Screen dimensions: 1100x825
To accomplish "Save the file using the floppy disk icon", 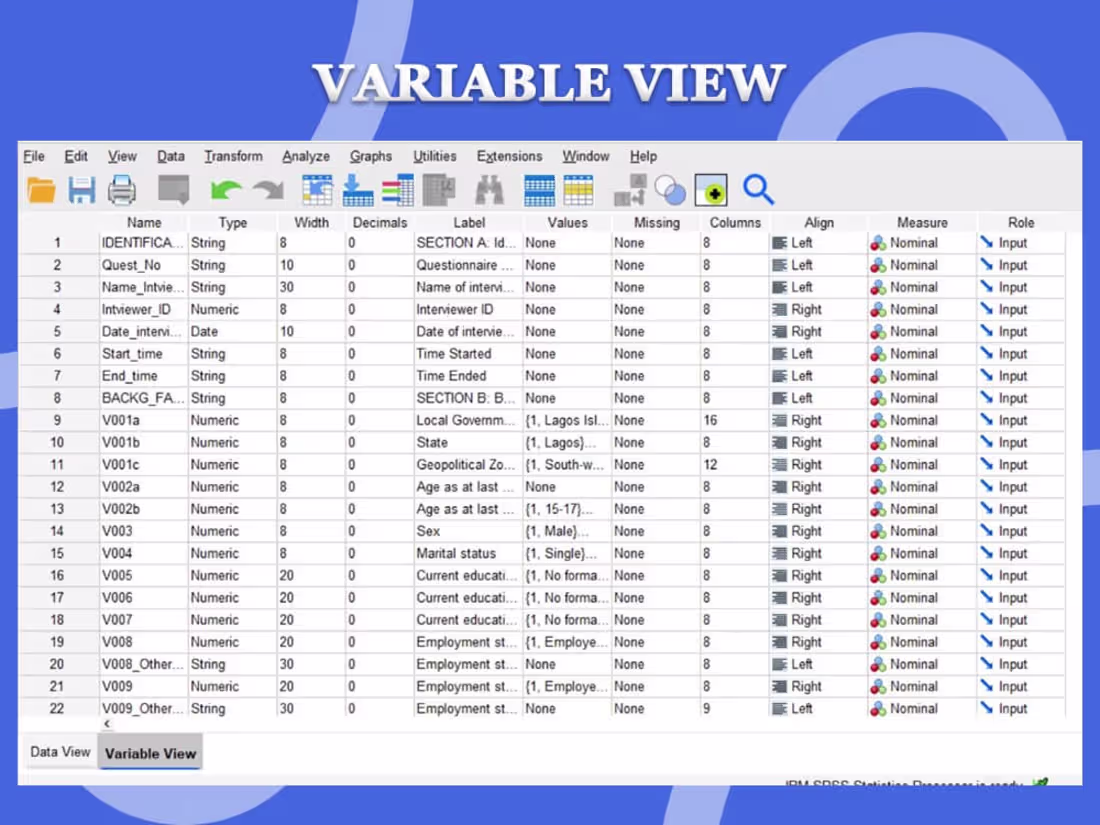I will pyautogui.click(x=81, y=190).
